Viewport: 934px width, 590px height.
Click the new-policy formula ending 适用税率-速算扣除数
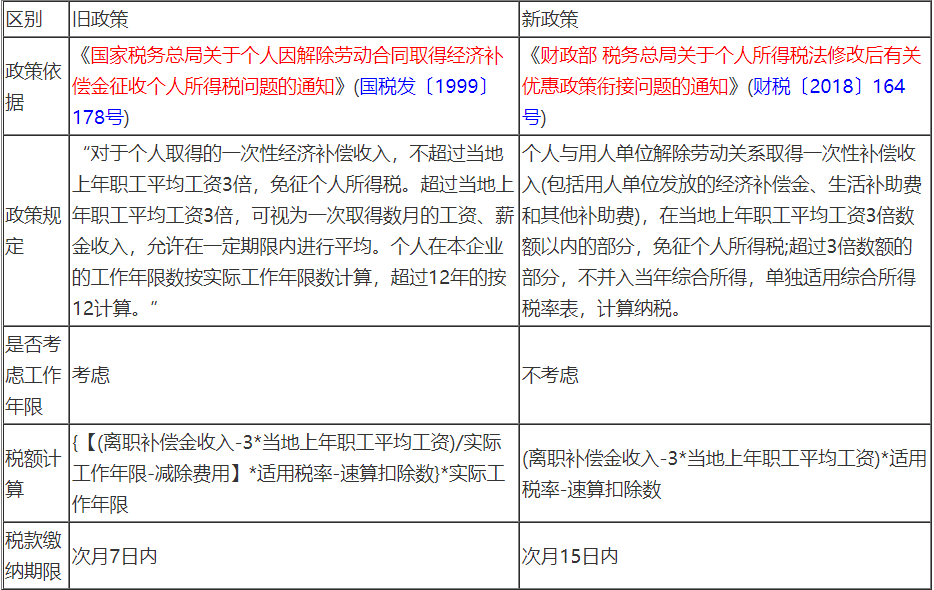pos(724,474)
